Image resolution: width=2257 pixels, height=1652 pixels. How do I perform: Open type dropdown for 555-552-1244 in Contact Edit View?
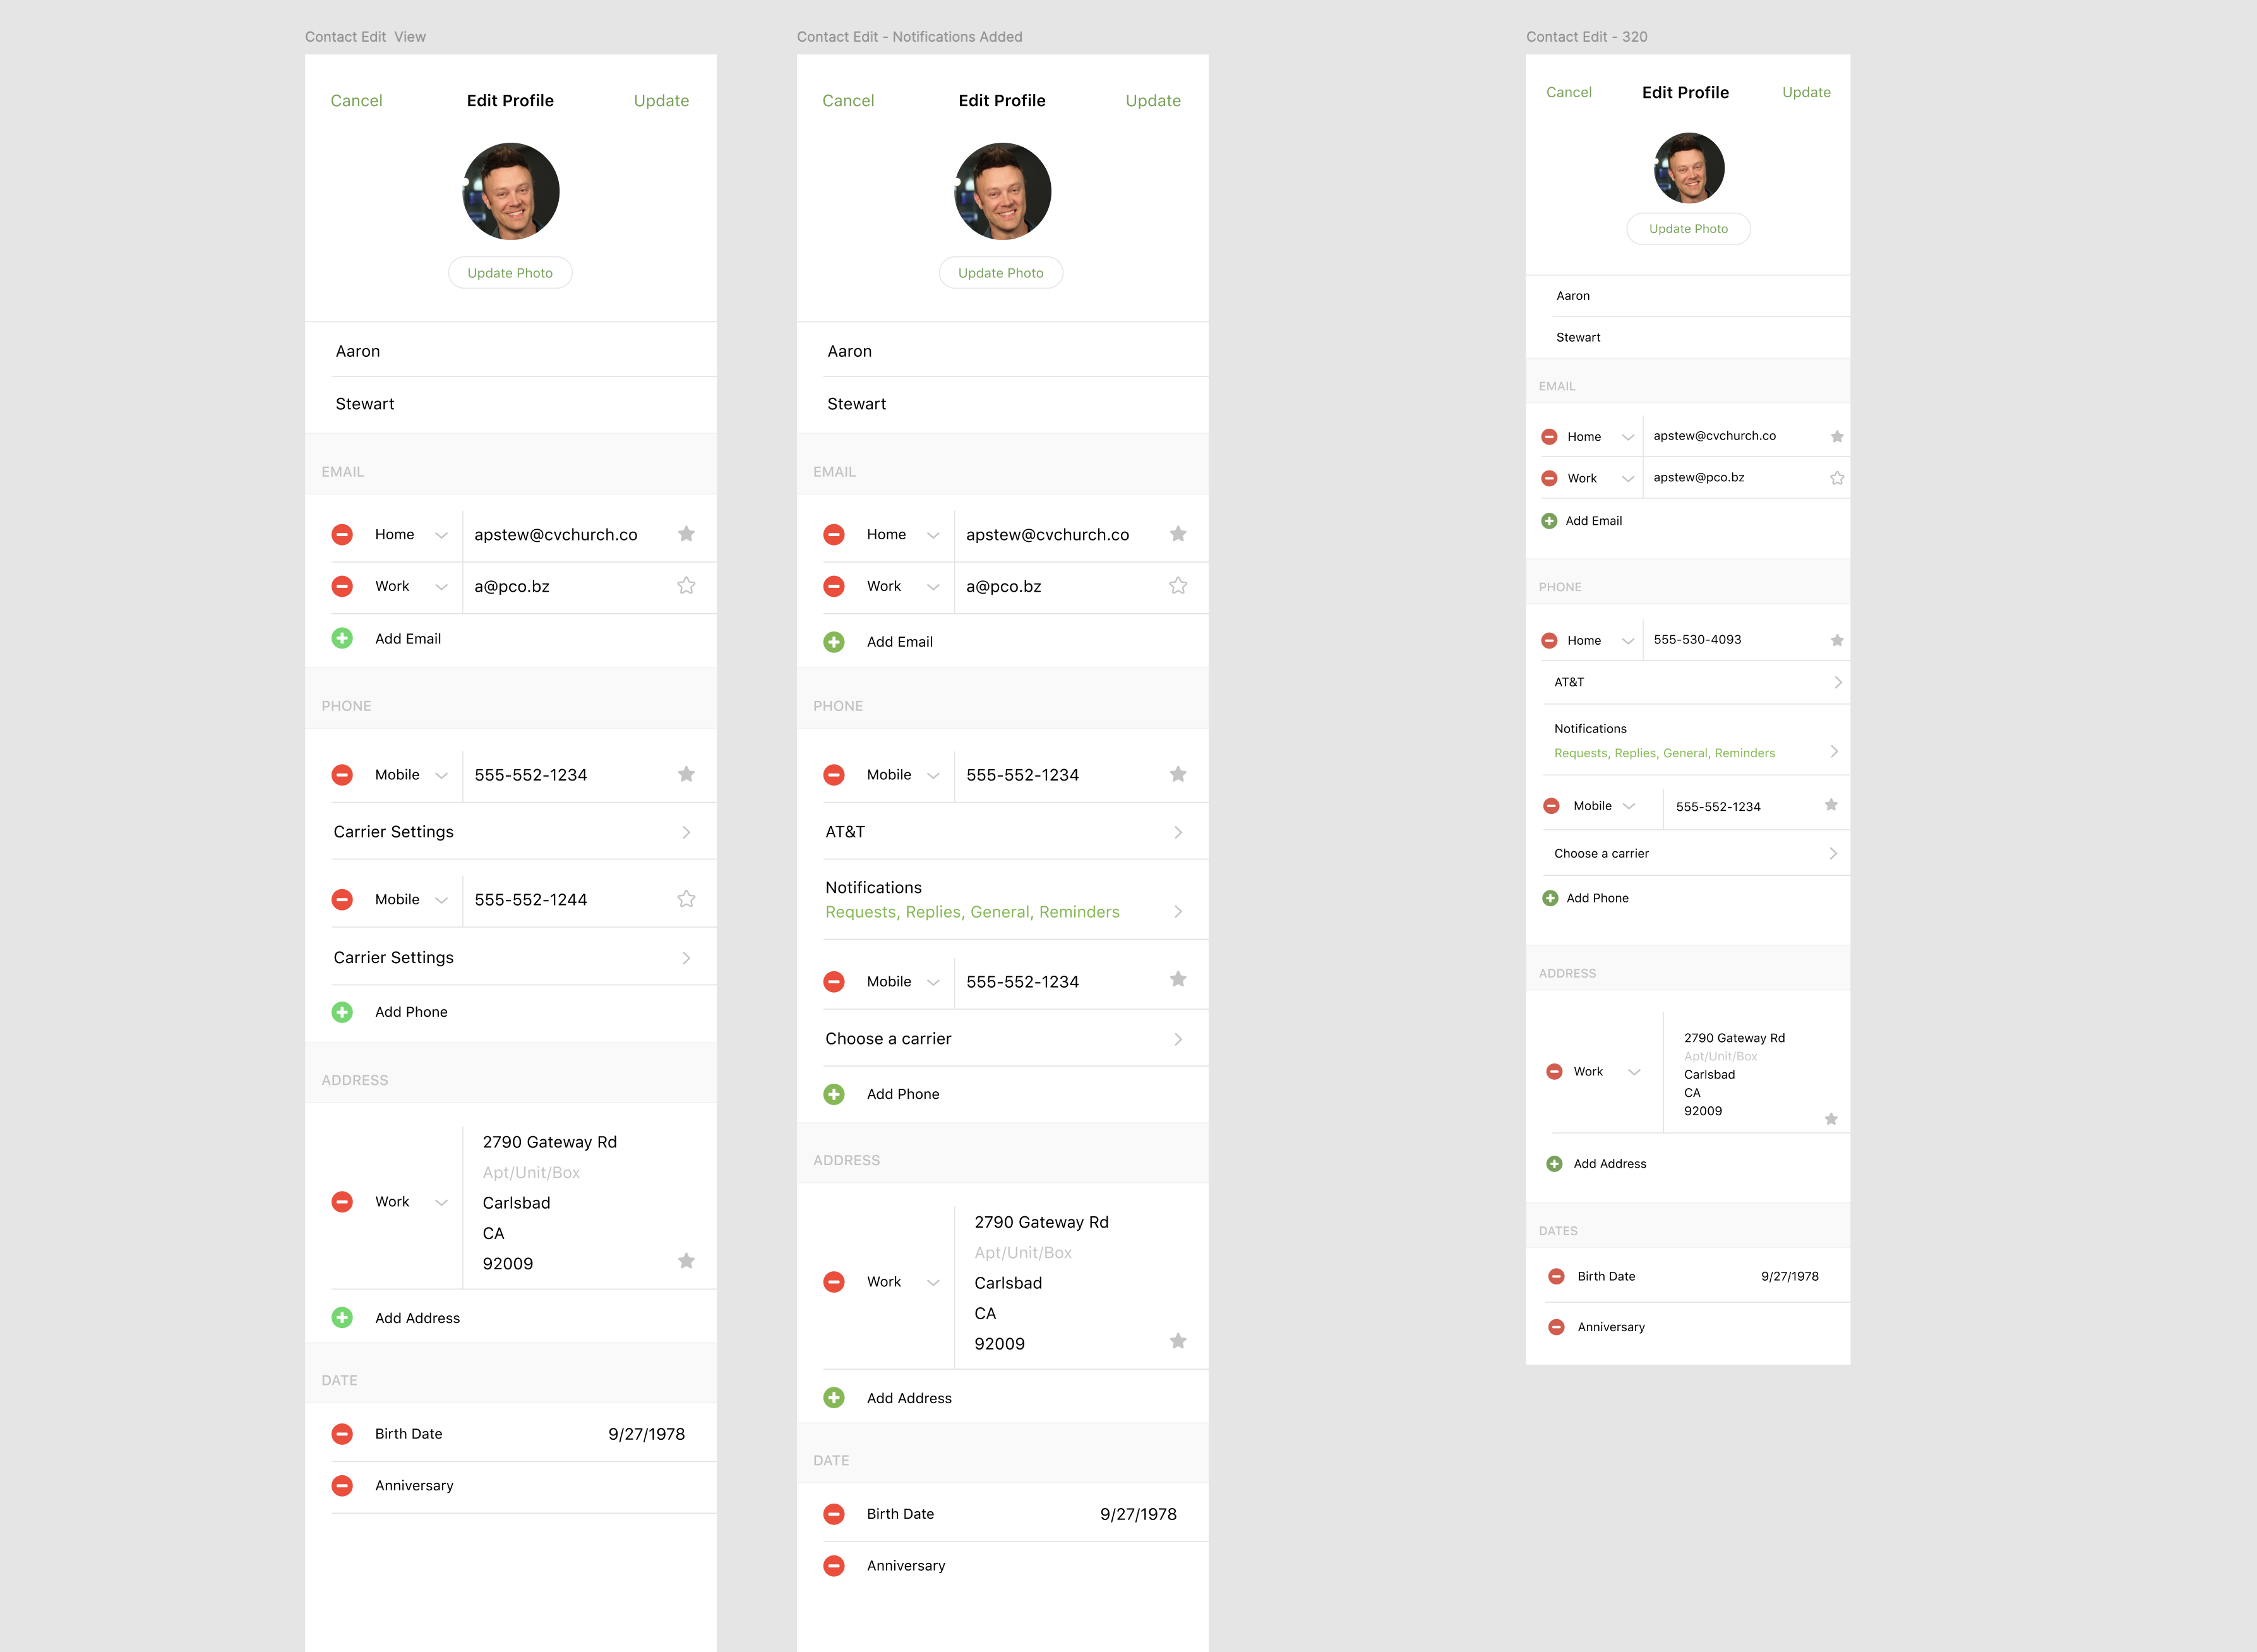(x=441, y=901)
